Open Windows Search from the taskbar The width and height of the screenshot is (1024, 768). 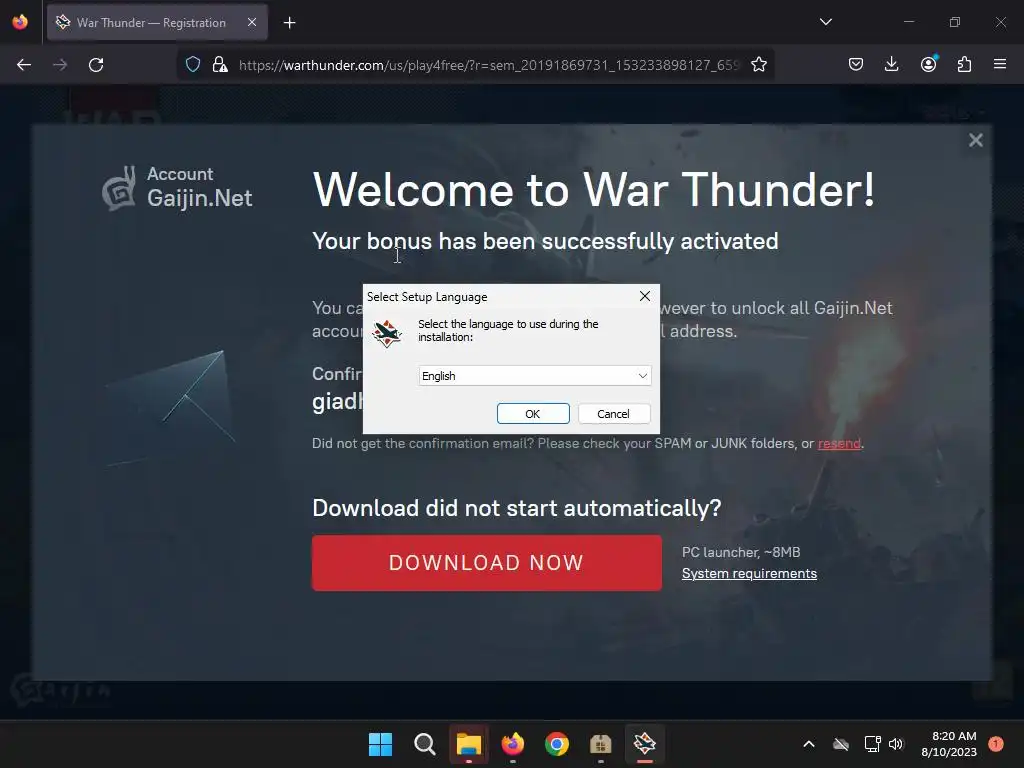424,744
